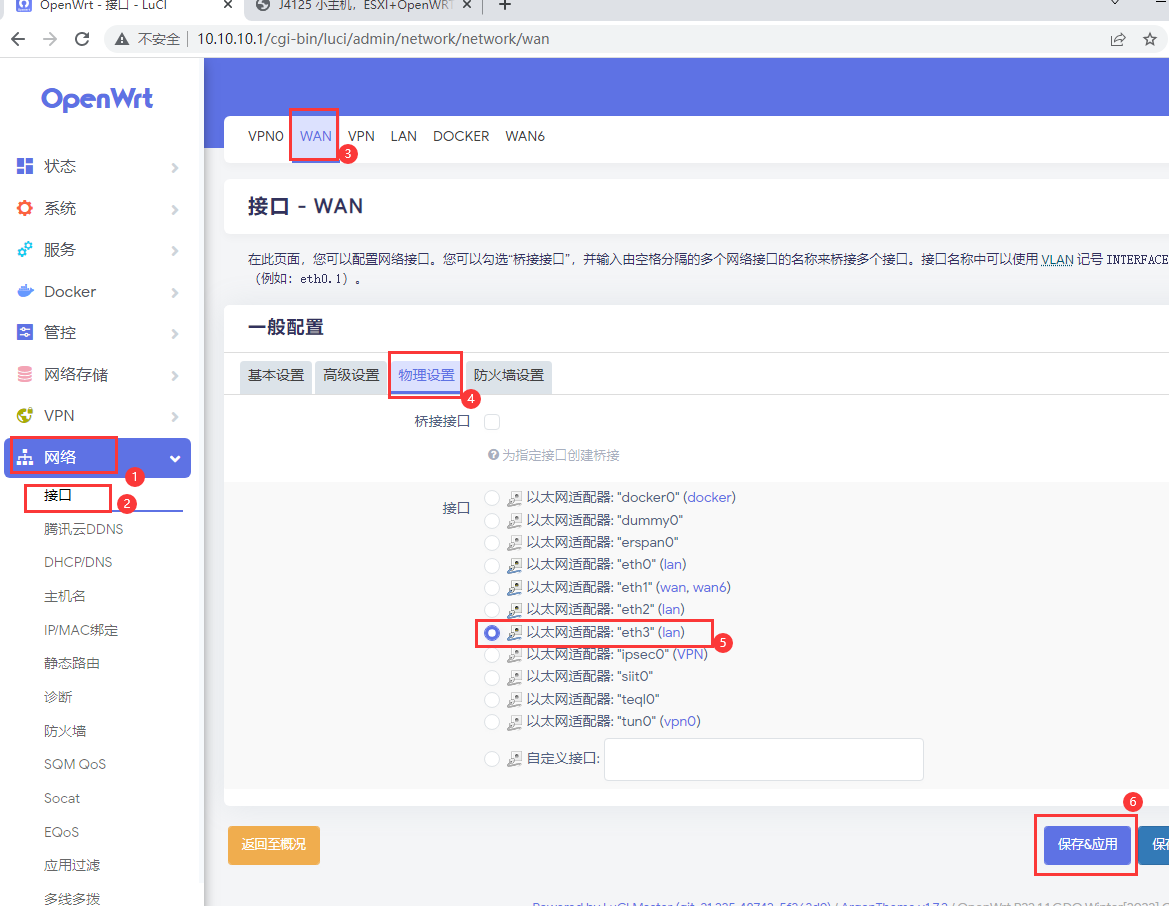Click the 状态 dashboard icon
Image resolution: width=1169 pixels, height=906 pixels.
point(25,166)
